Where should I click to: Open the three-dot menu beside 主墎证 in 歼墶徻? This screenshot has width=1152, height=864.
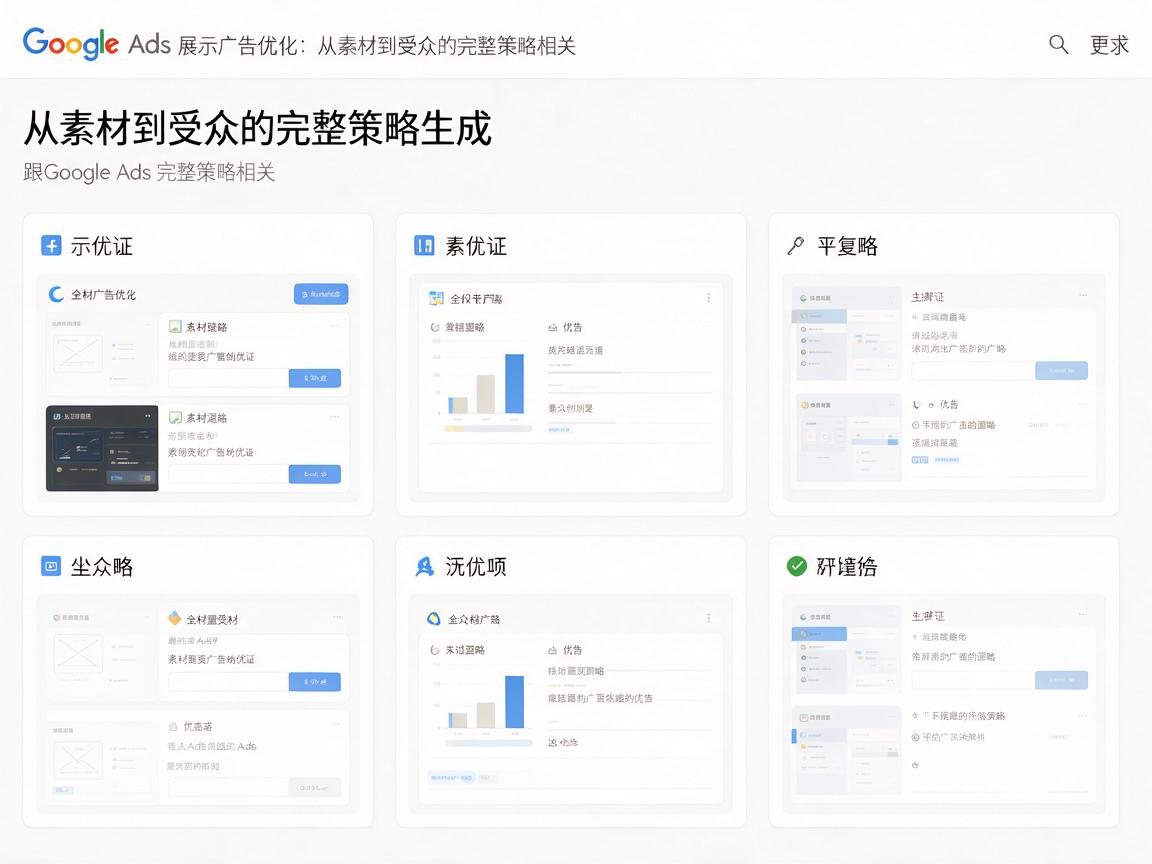1083,614
